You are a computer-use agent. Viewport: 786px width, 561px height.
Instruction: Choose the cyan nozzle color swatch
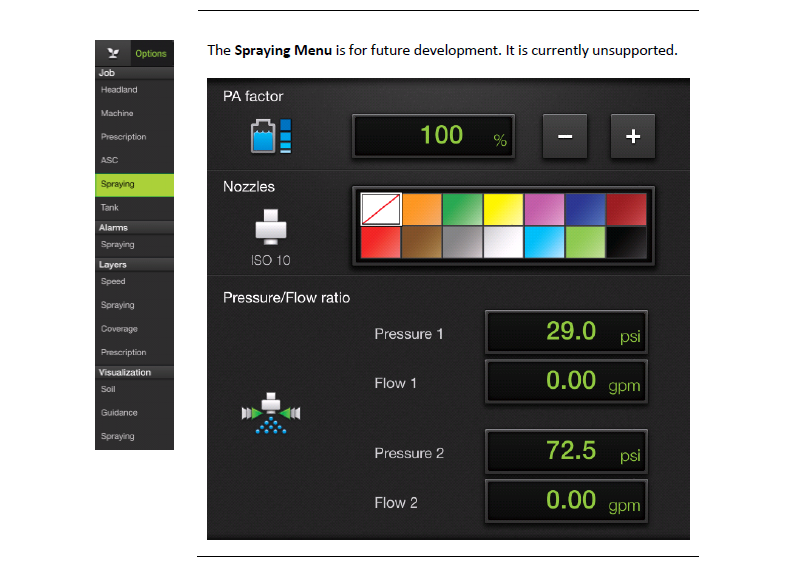[x=544, y=242]
